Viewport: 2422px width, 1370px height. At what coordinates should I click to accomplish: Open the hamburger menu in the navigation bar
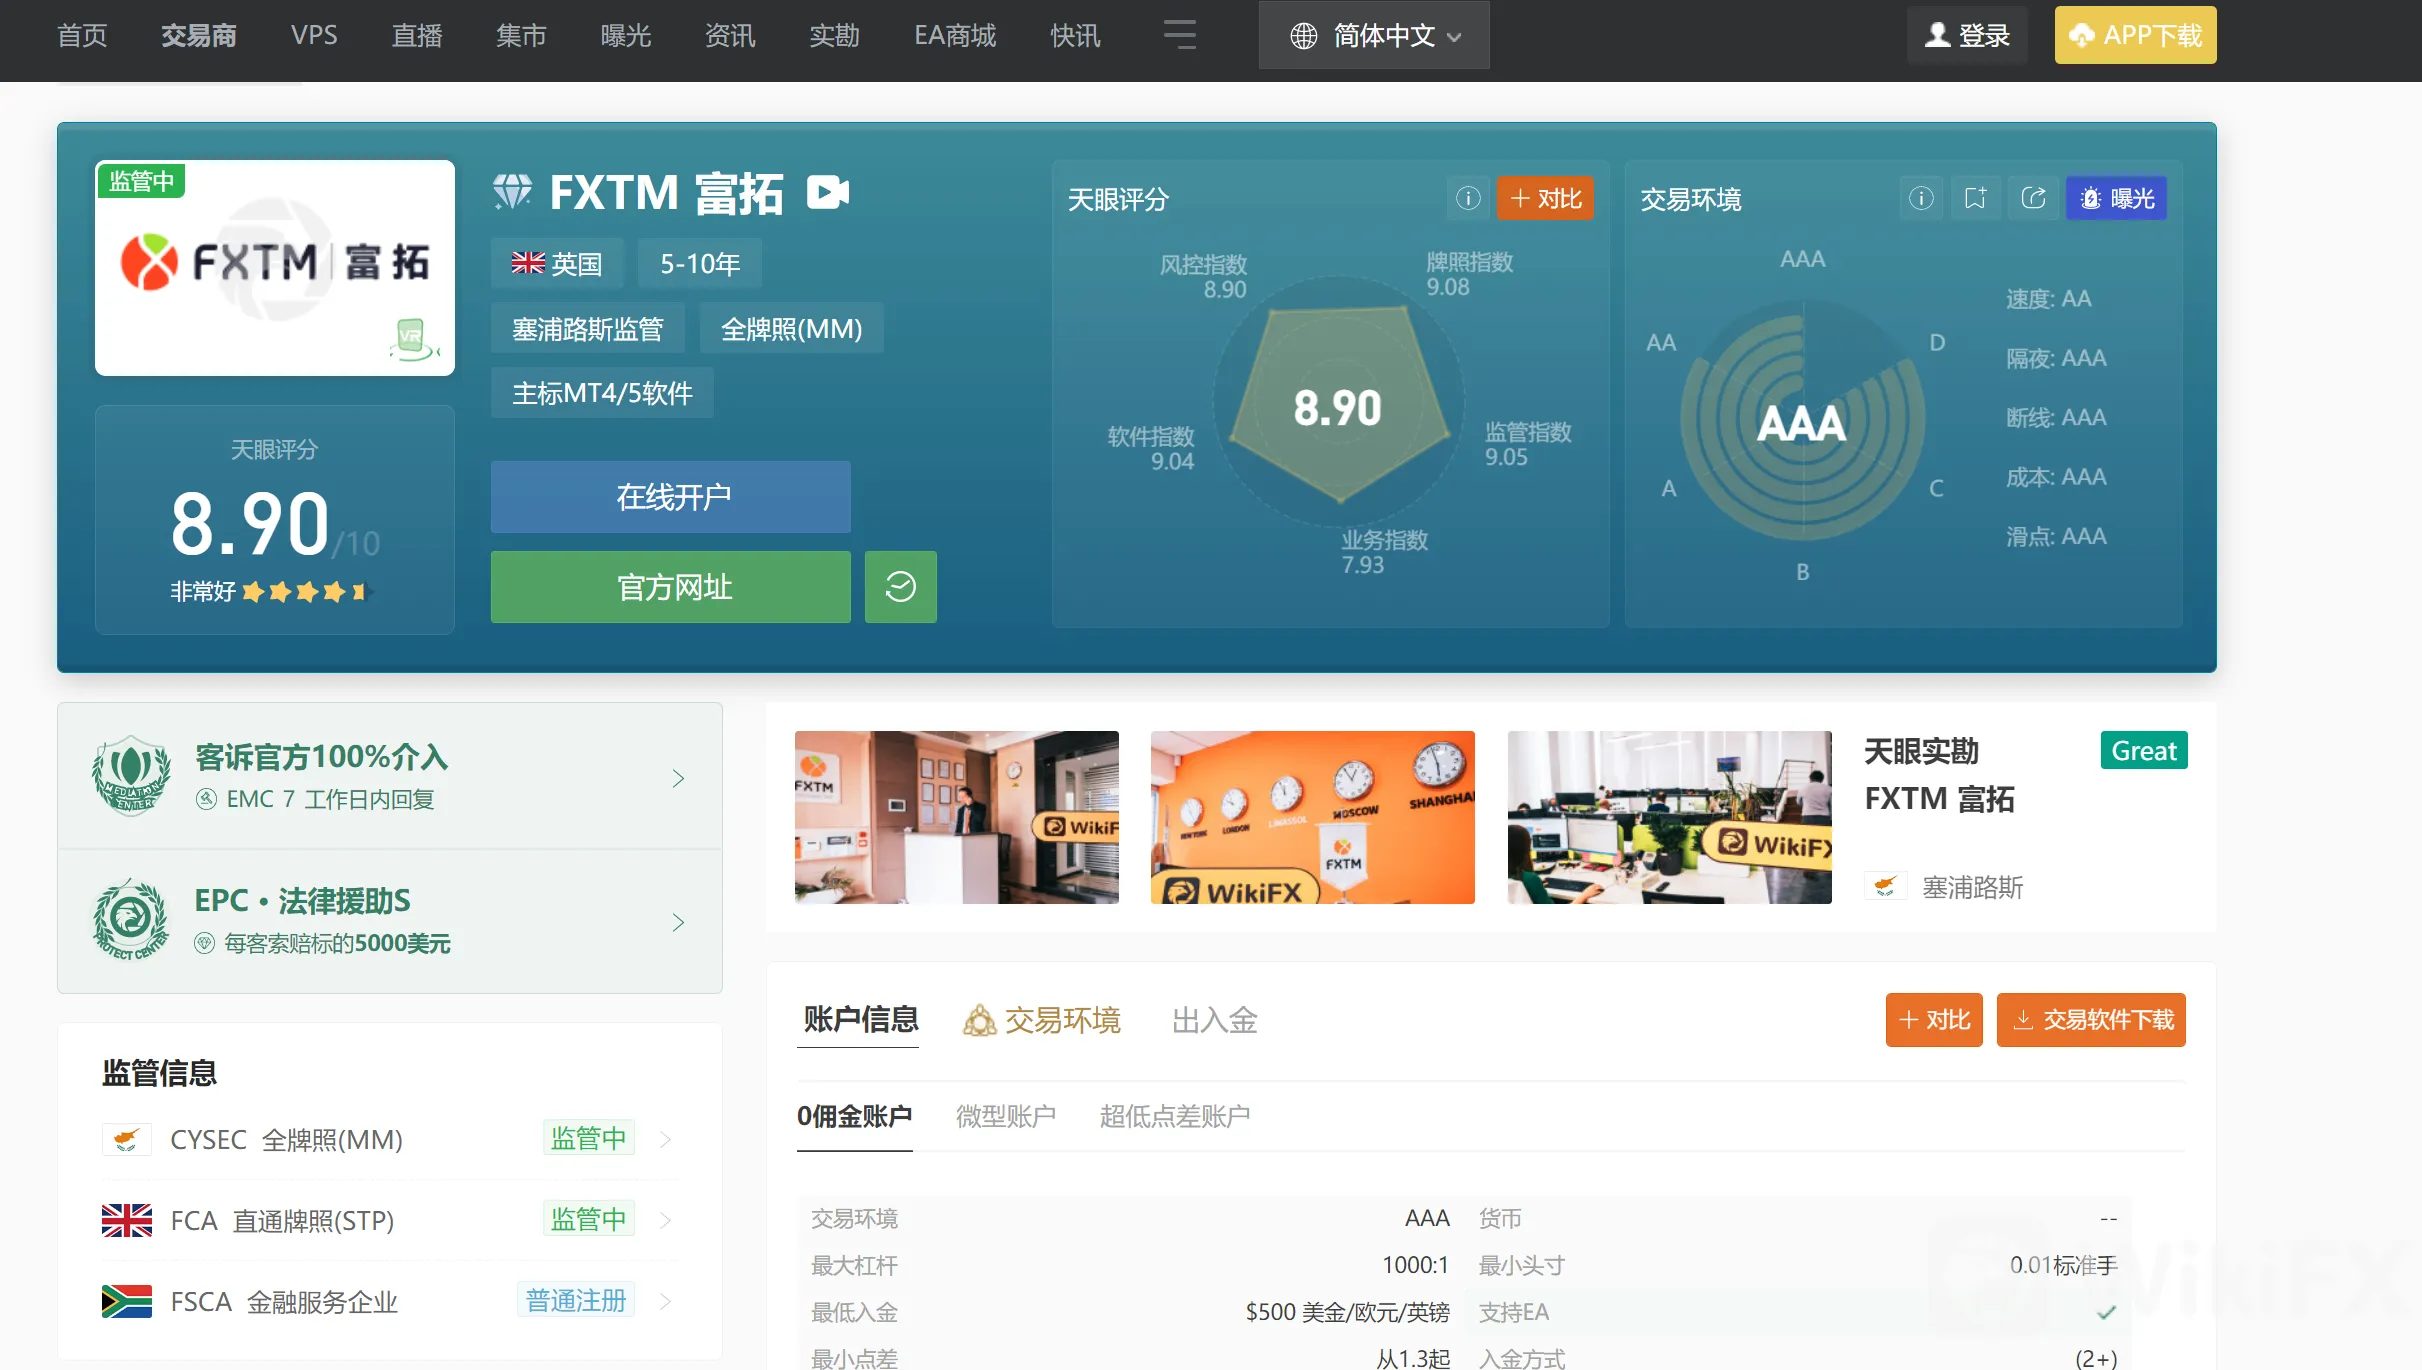(x=1180, y=35)
